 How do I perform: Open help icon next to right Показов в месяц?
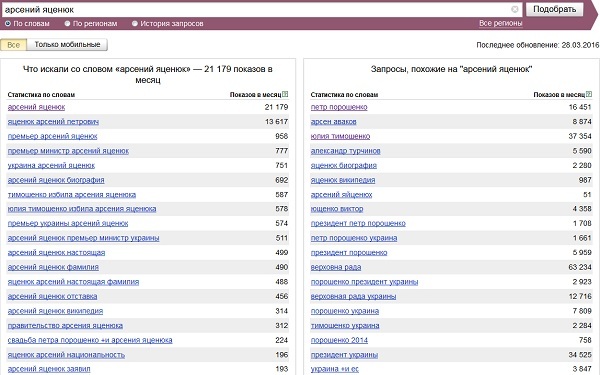tap(589, 94)
